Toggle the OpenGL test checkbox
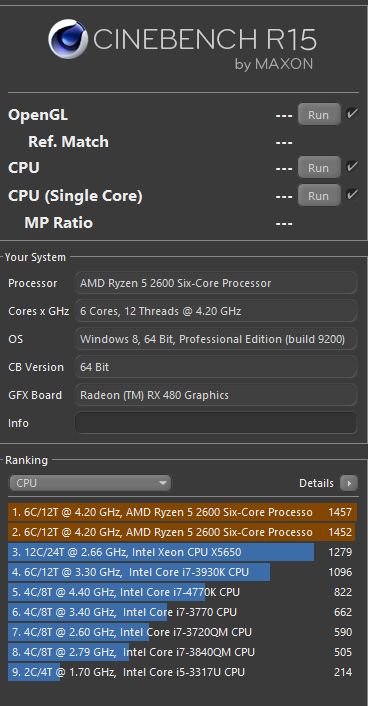 (x=352, y=114)
